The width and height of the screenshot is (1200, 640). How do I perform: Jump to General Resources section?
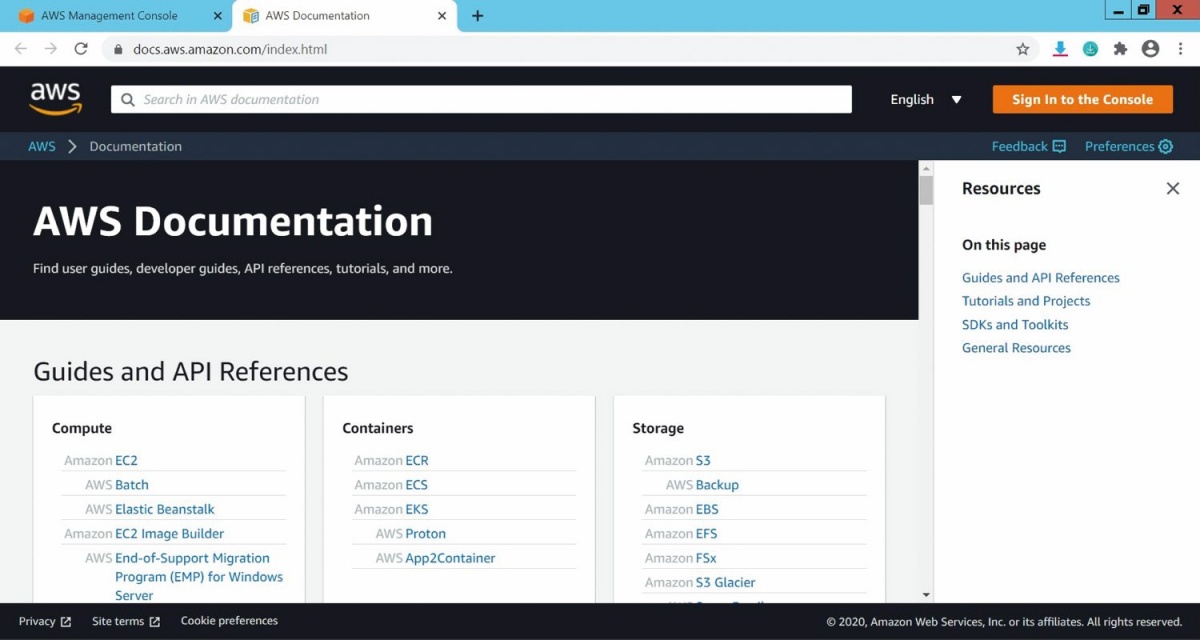point(1016,348)
